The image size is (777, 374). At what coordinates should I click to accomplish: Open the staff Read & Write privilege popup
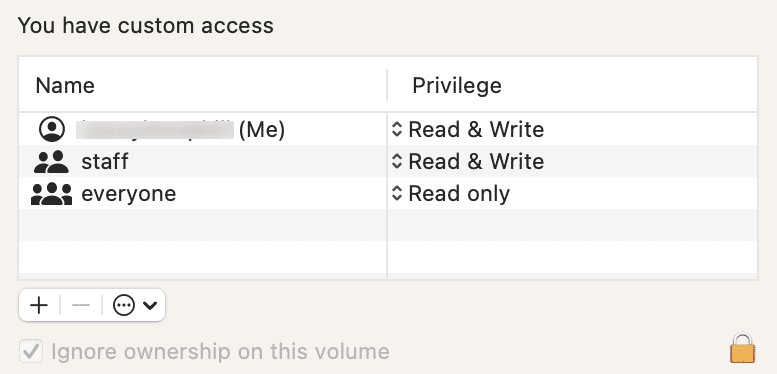(469, 161)
